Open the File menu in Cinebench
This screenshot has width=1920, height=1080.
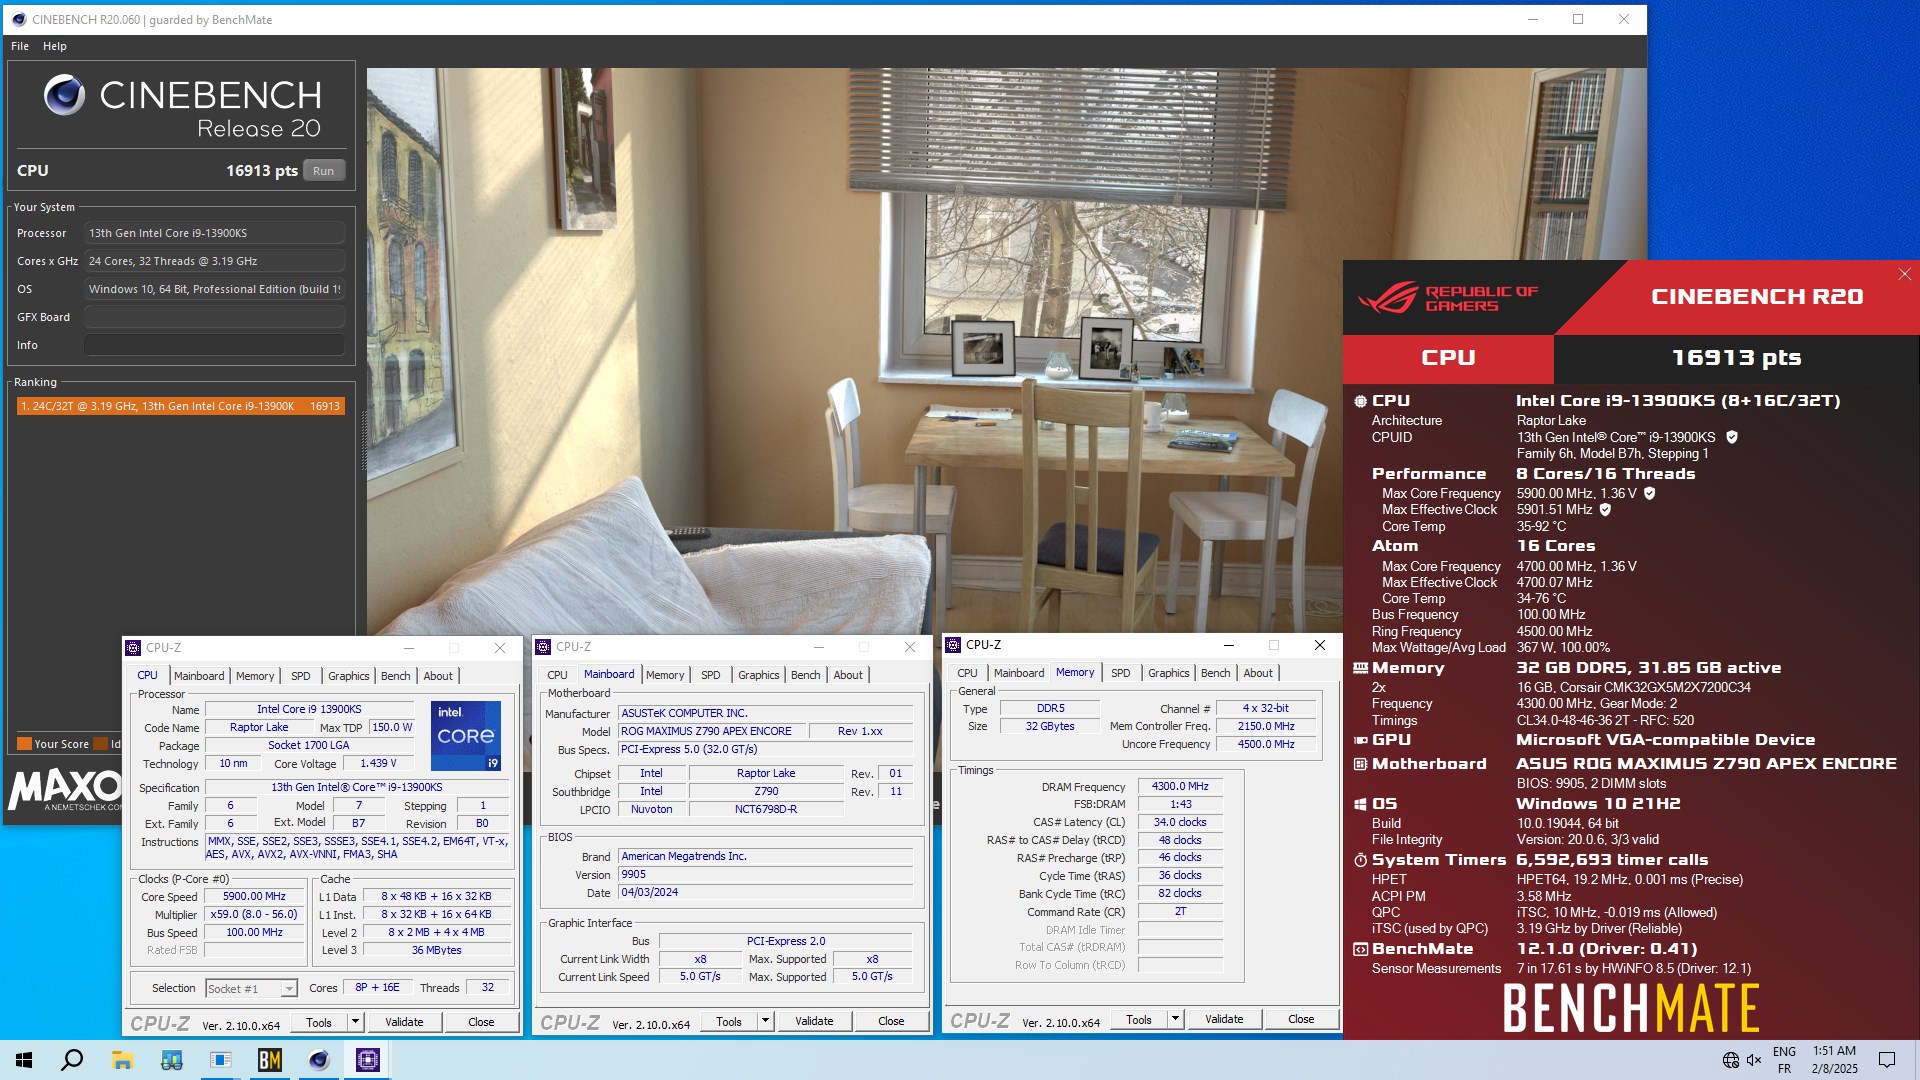point(20,46)
